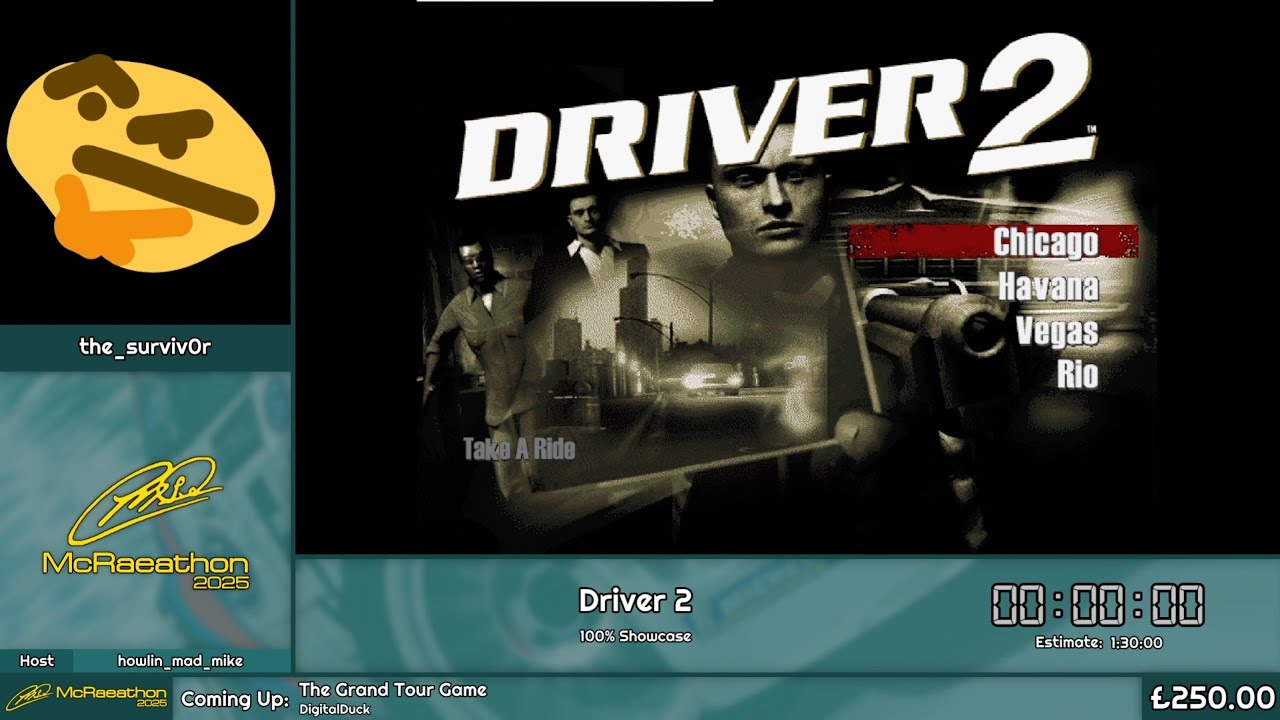Click the Estimate 1:30:00 text
The width and height of the screenshot is (1280, 720).
point(1098,643)
